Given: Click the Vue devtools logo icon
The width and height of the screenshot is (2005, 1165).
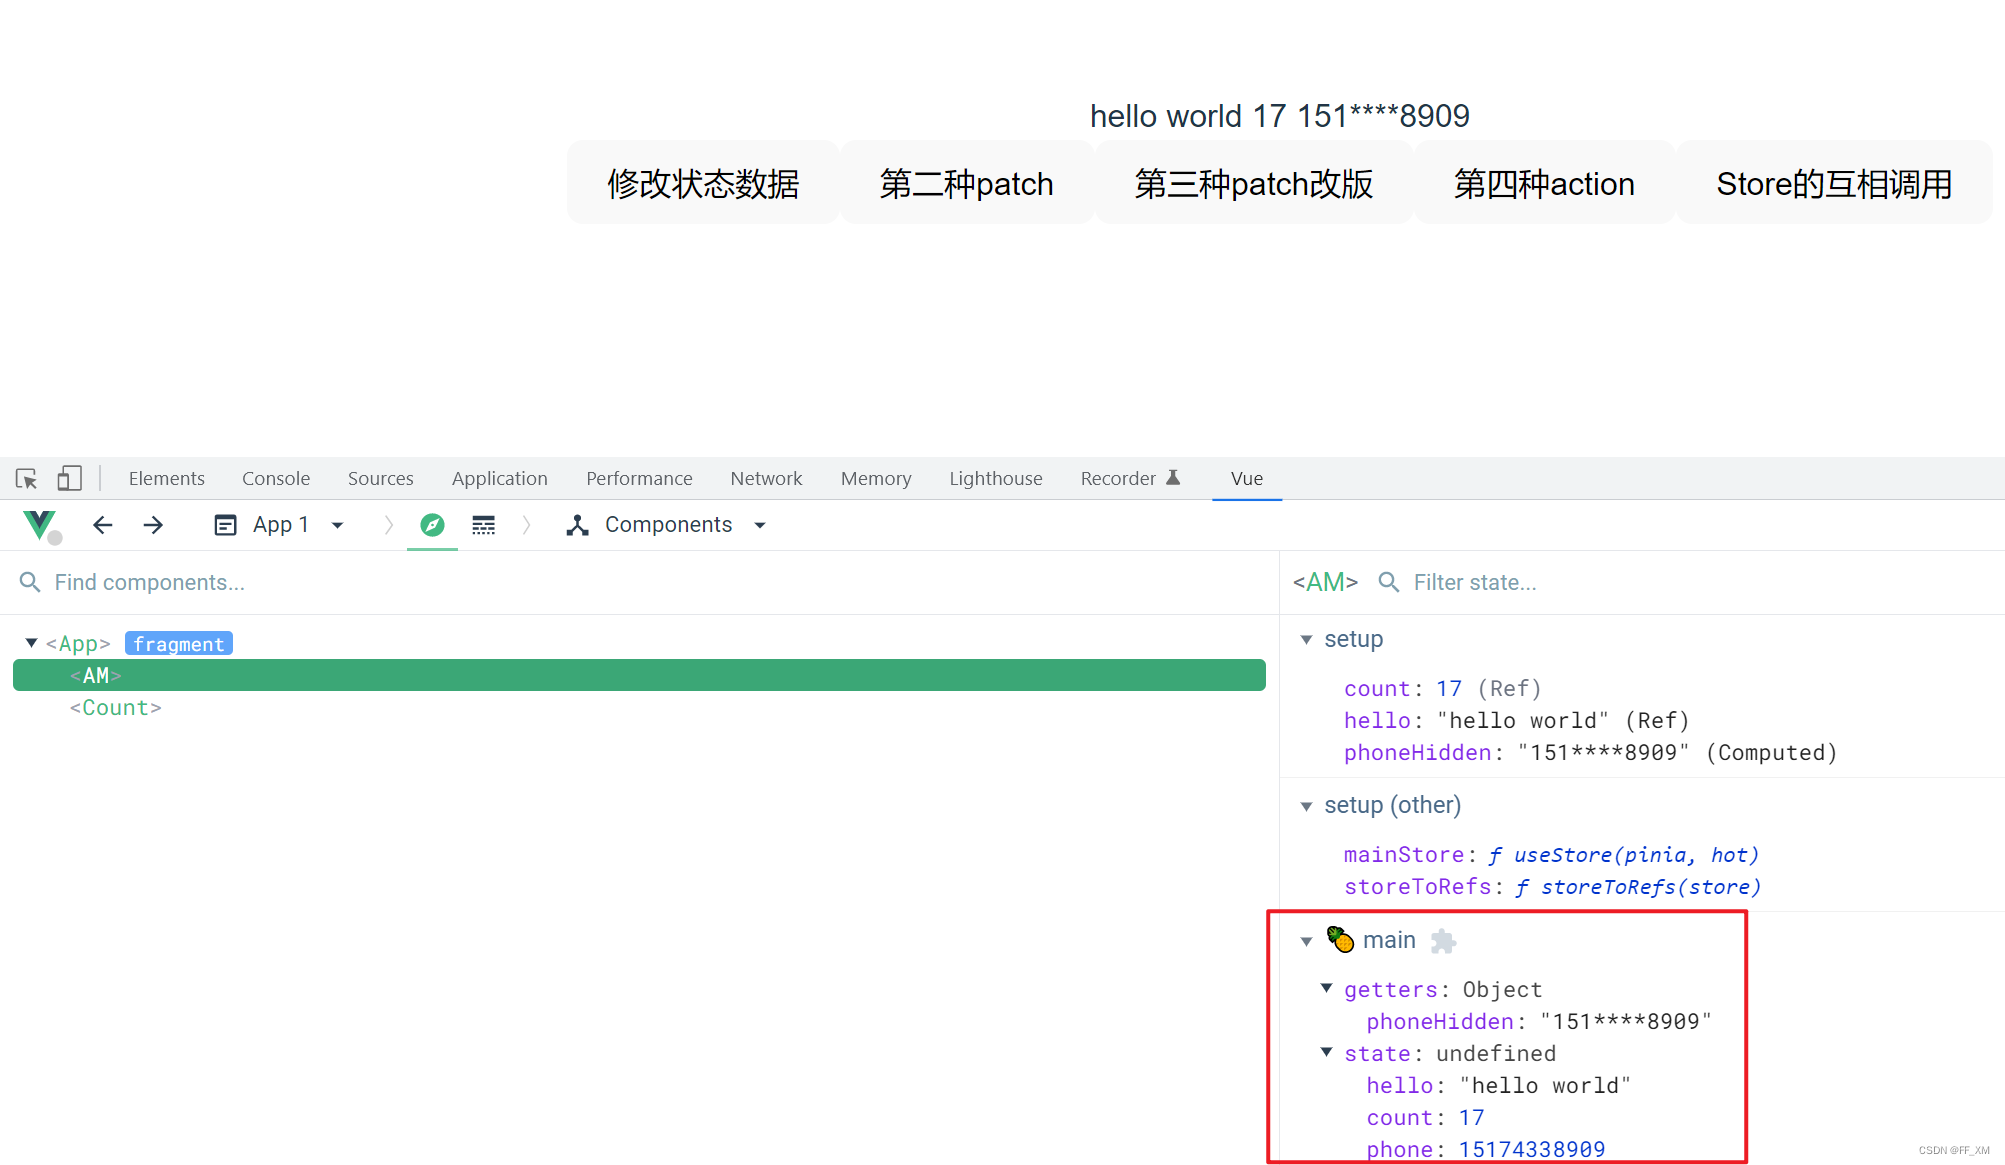Looking at the screenshot, I should click(x=40, y=524).
